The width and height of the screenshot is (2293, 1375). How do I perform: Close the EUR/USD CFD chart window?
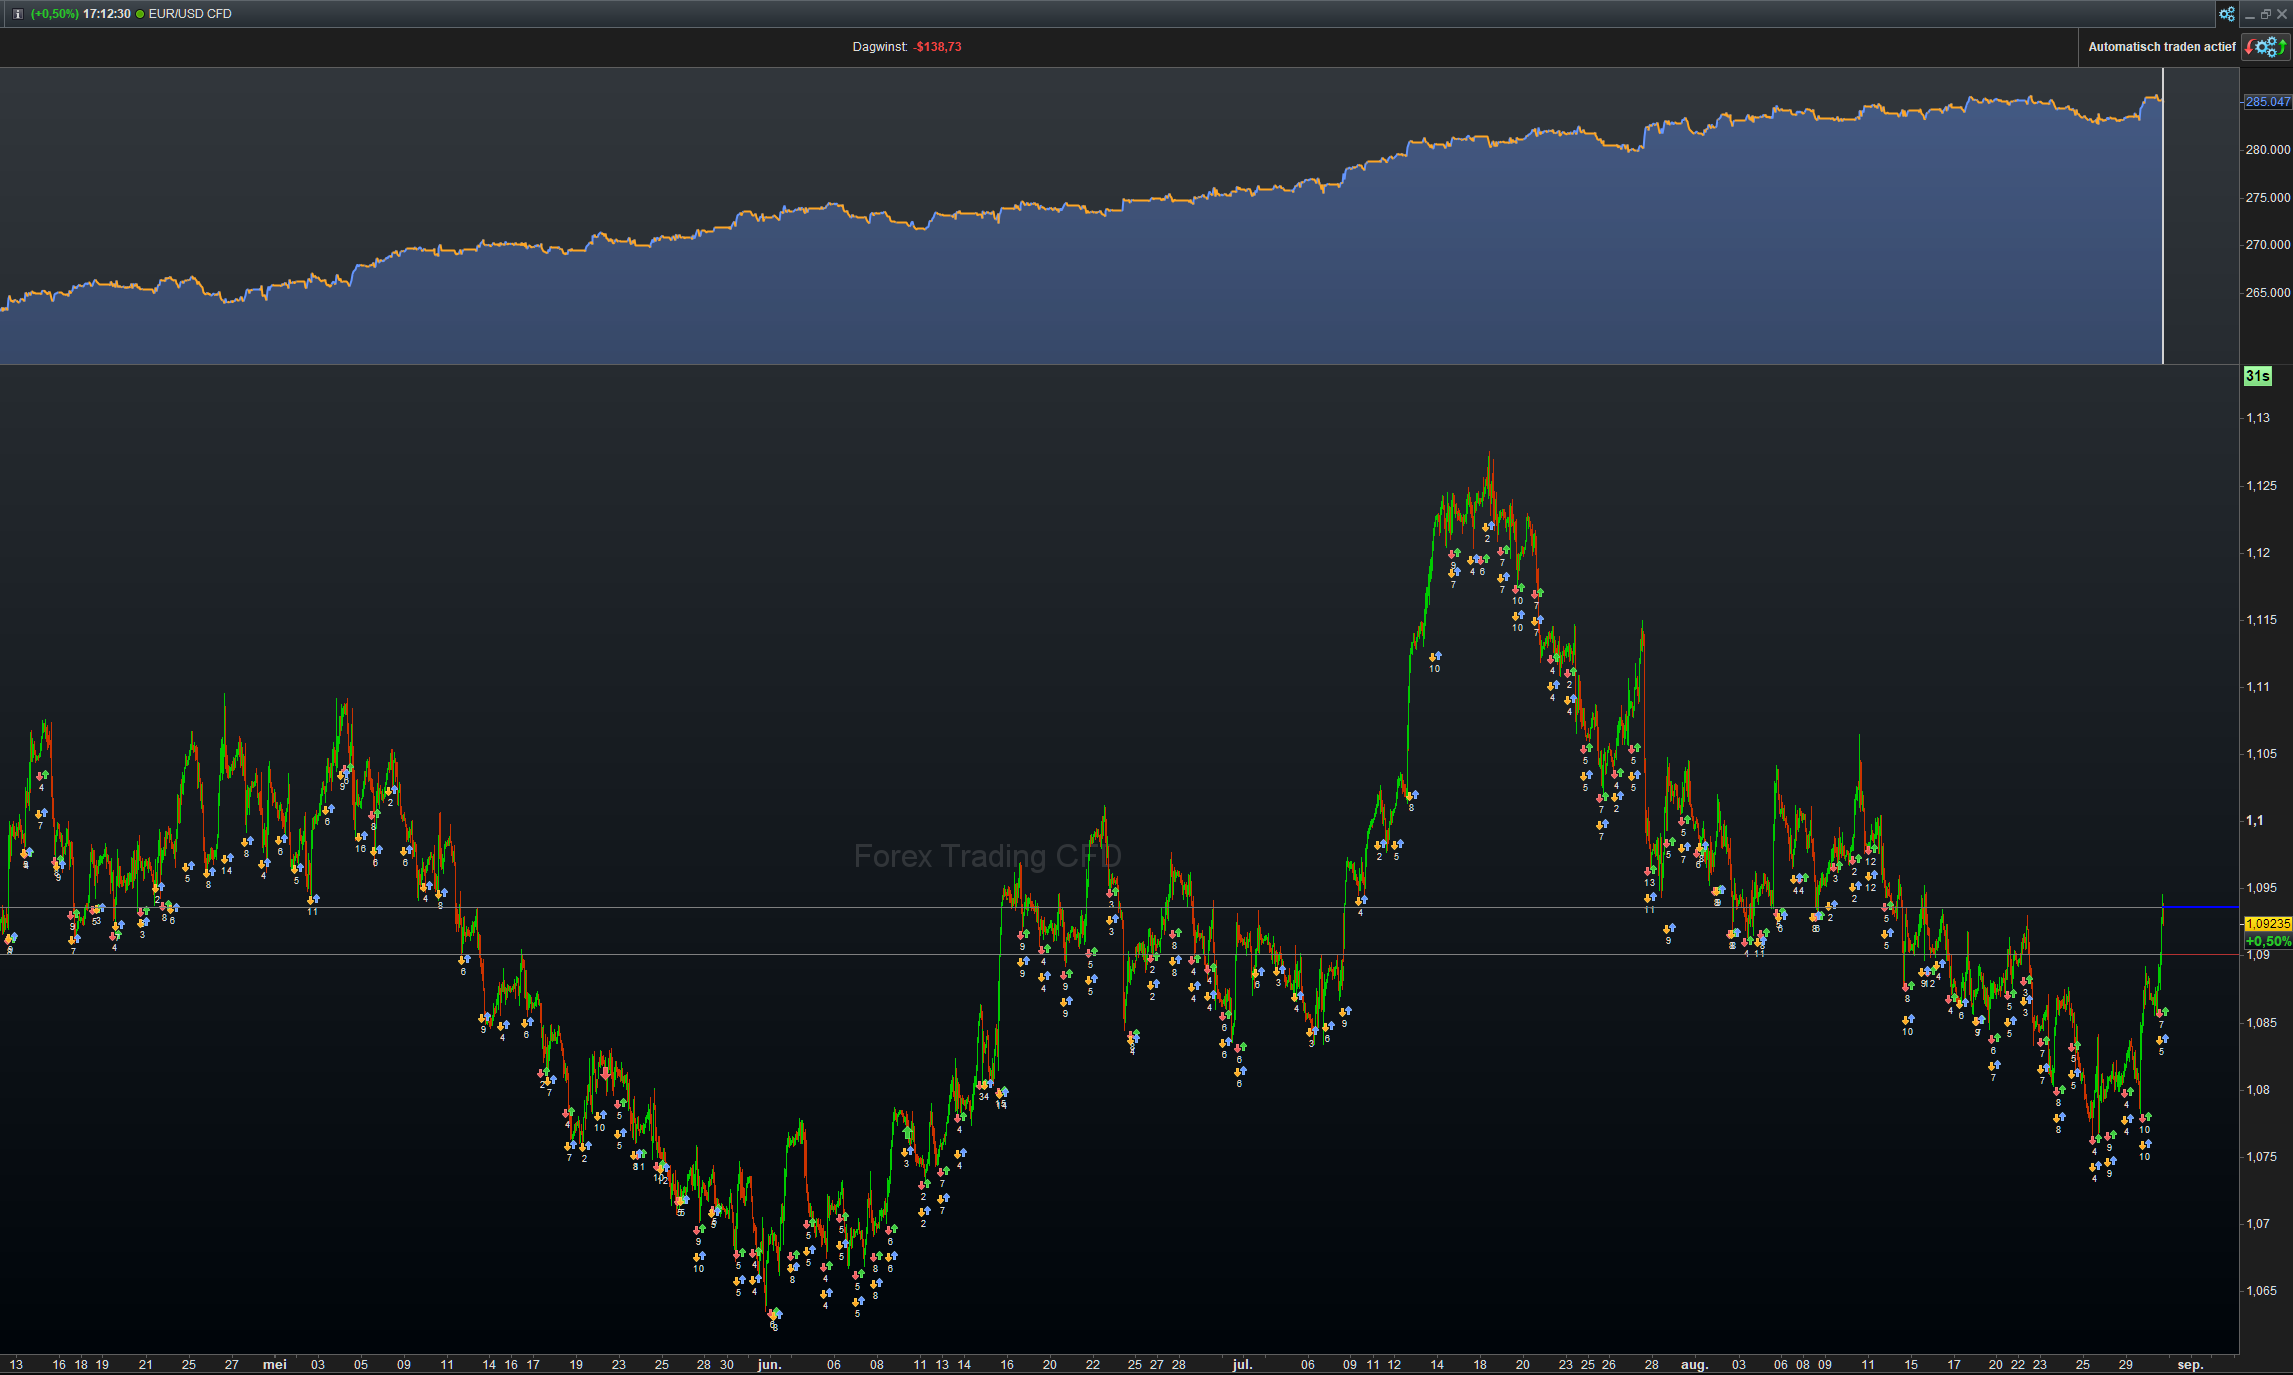2281,14
